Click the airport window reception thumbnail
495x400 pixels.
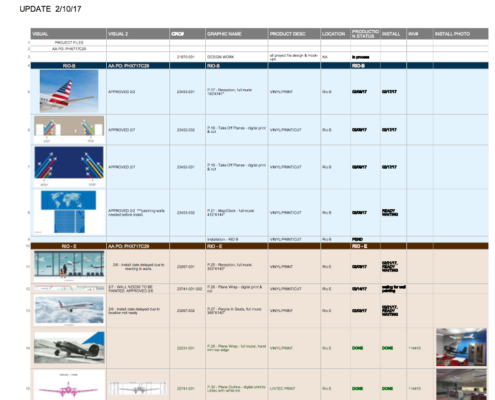click(x=69, y=266)
